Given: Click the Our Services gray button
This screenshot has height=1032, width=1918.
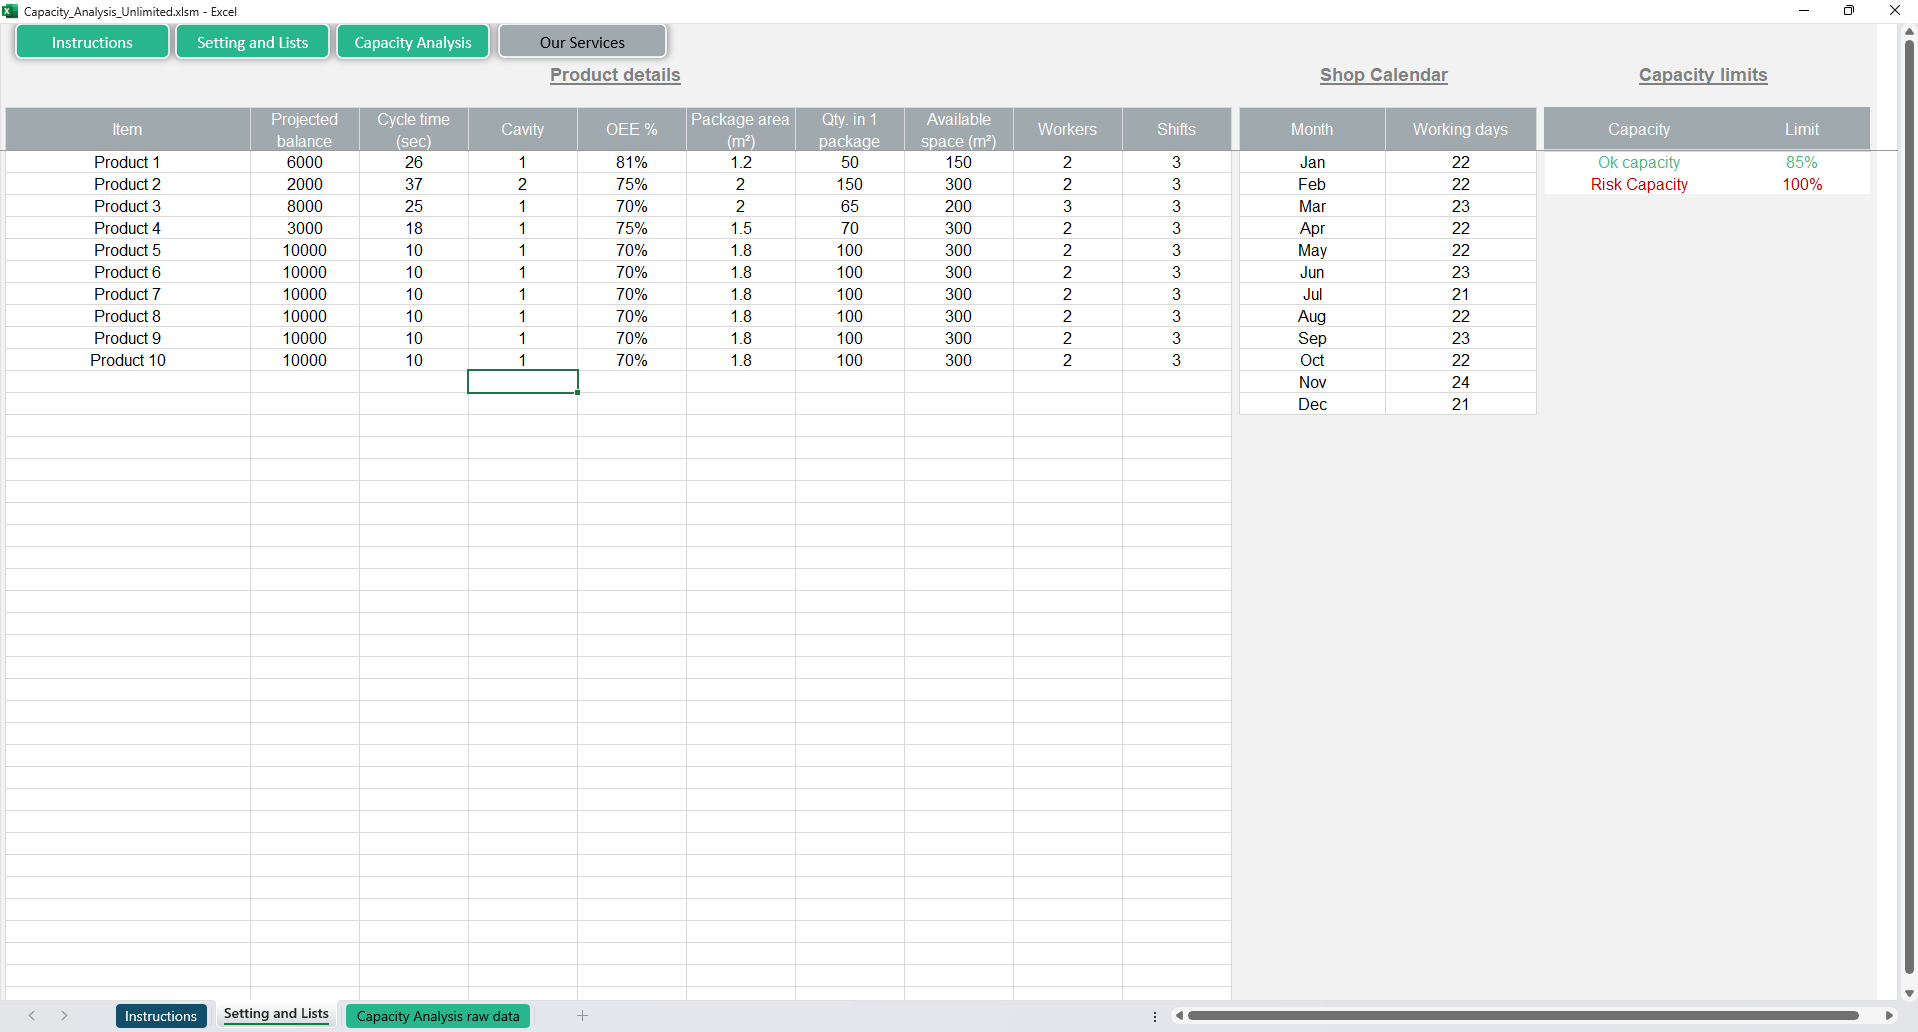Looking at the screenshot, I should 582,42.
